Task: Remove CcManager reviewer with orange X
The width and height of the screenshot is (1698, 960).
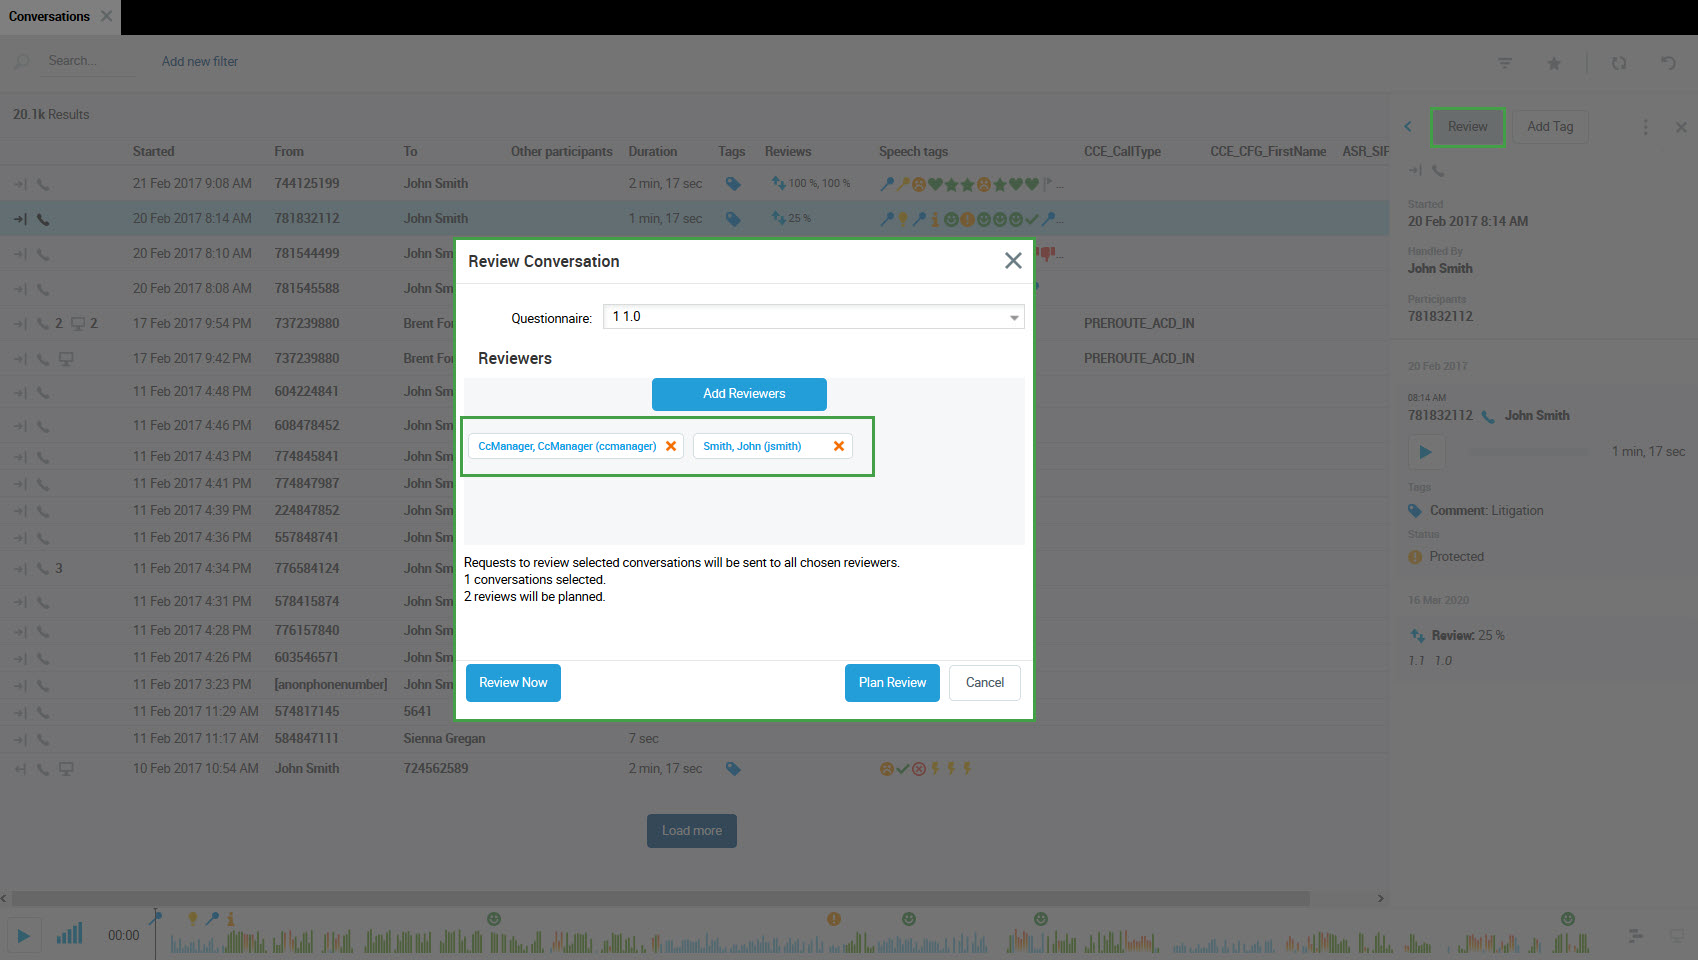Action: pos(671,446)
